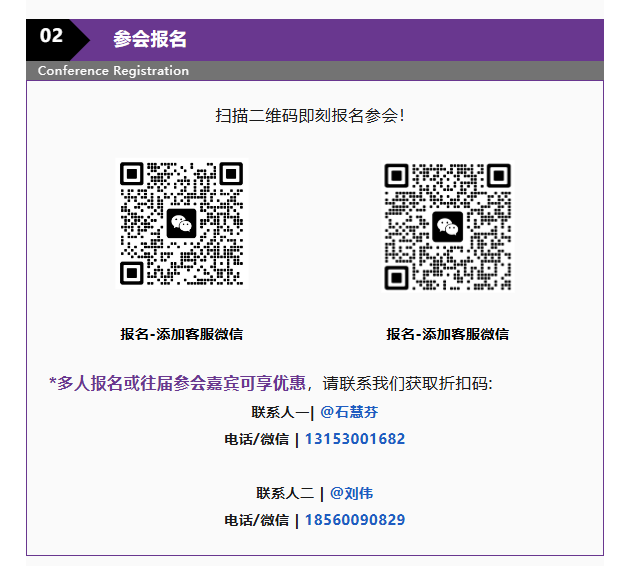Screen dimensions: 637x566
Task: Open contact link @石慧芬
Action: tap(349, 412)
